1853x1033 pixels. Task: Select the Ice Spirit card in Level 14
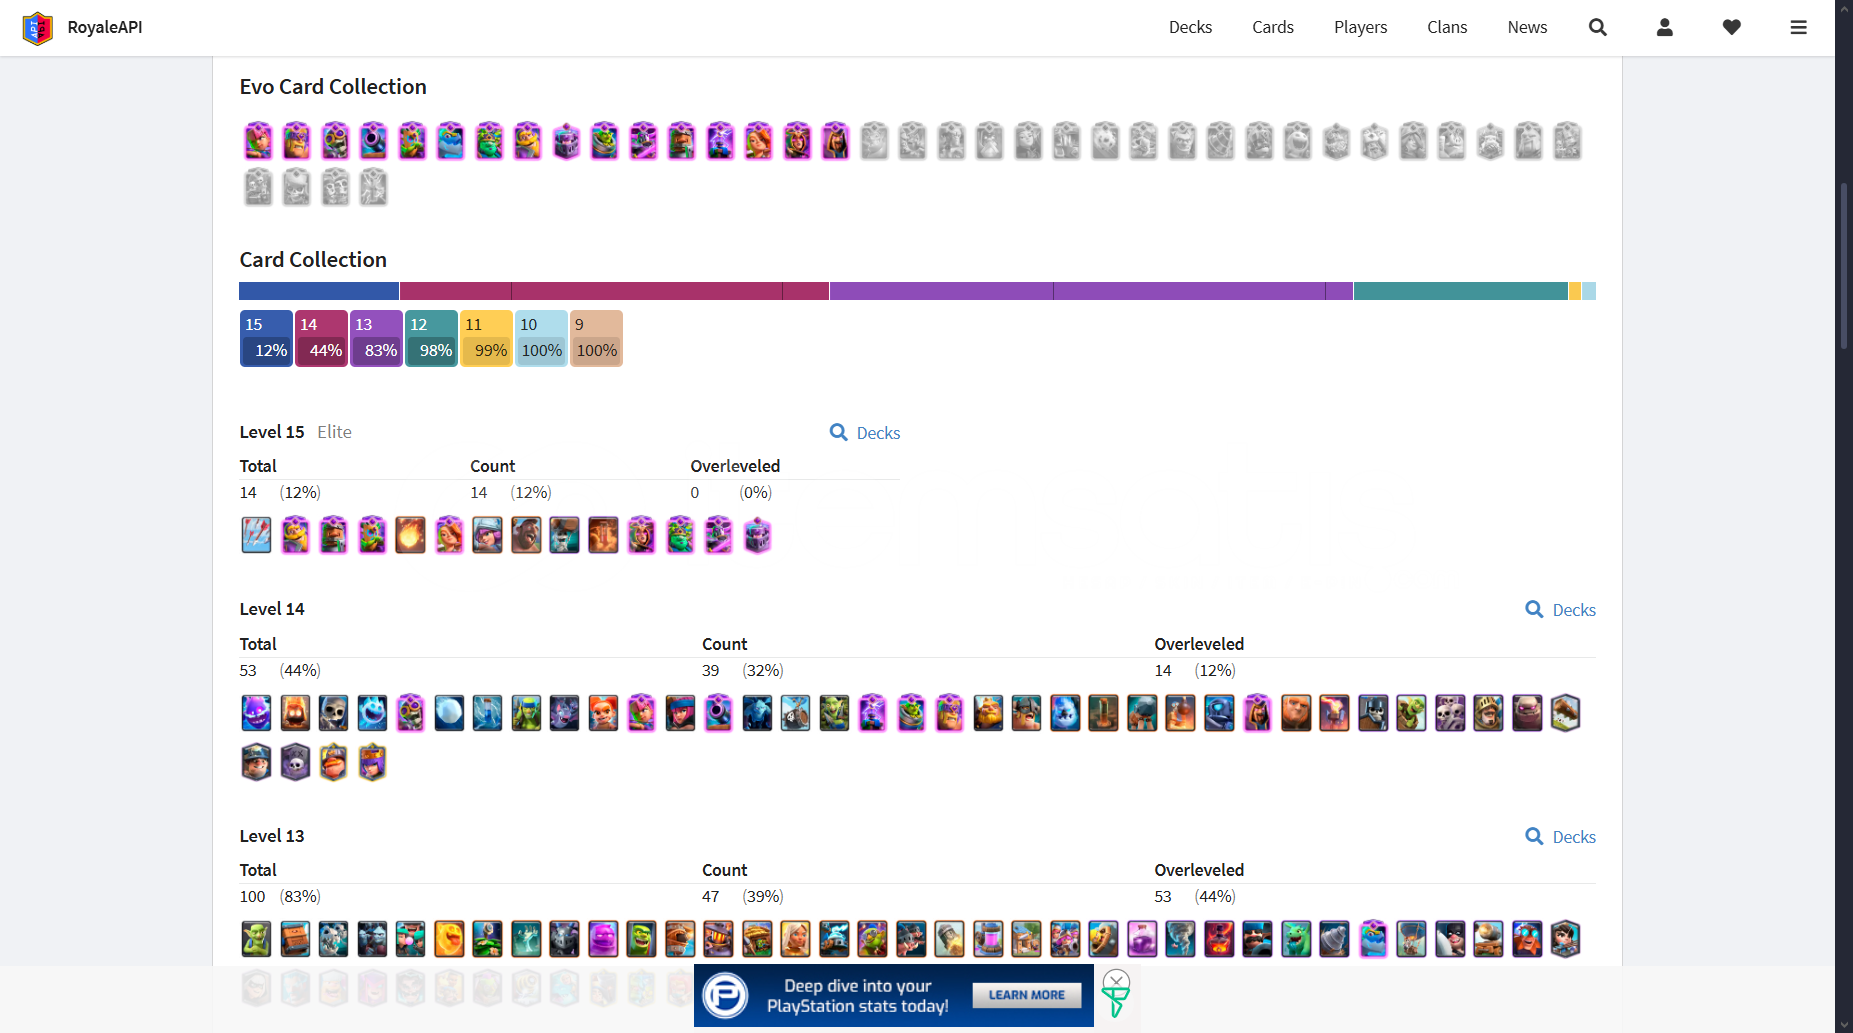coord(372,713)
